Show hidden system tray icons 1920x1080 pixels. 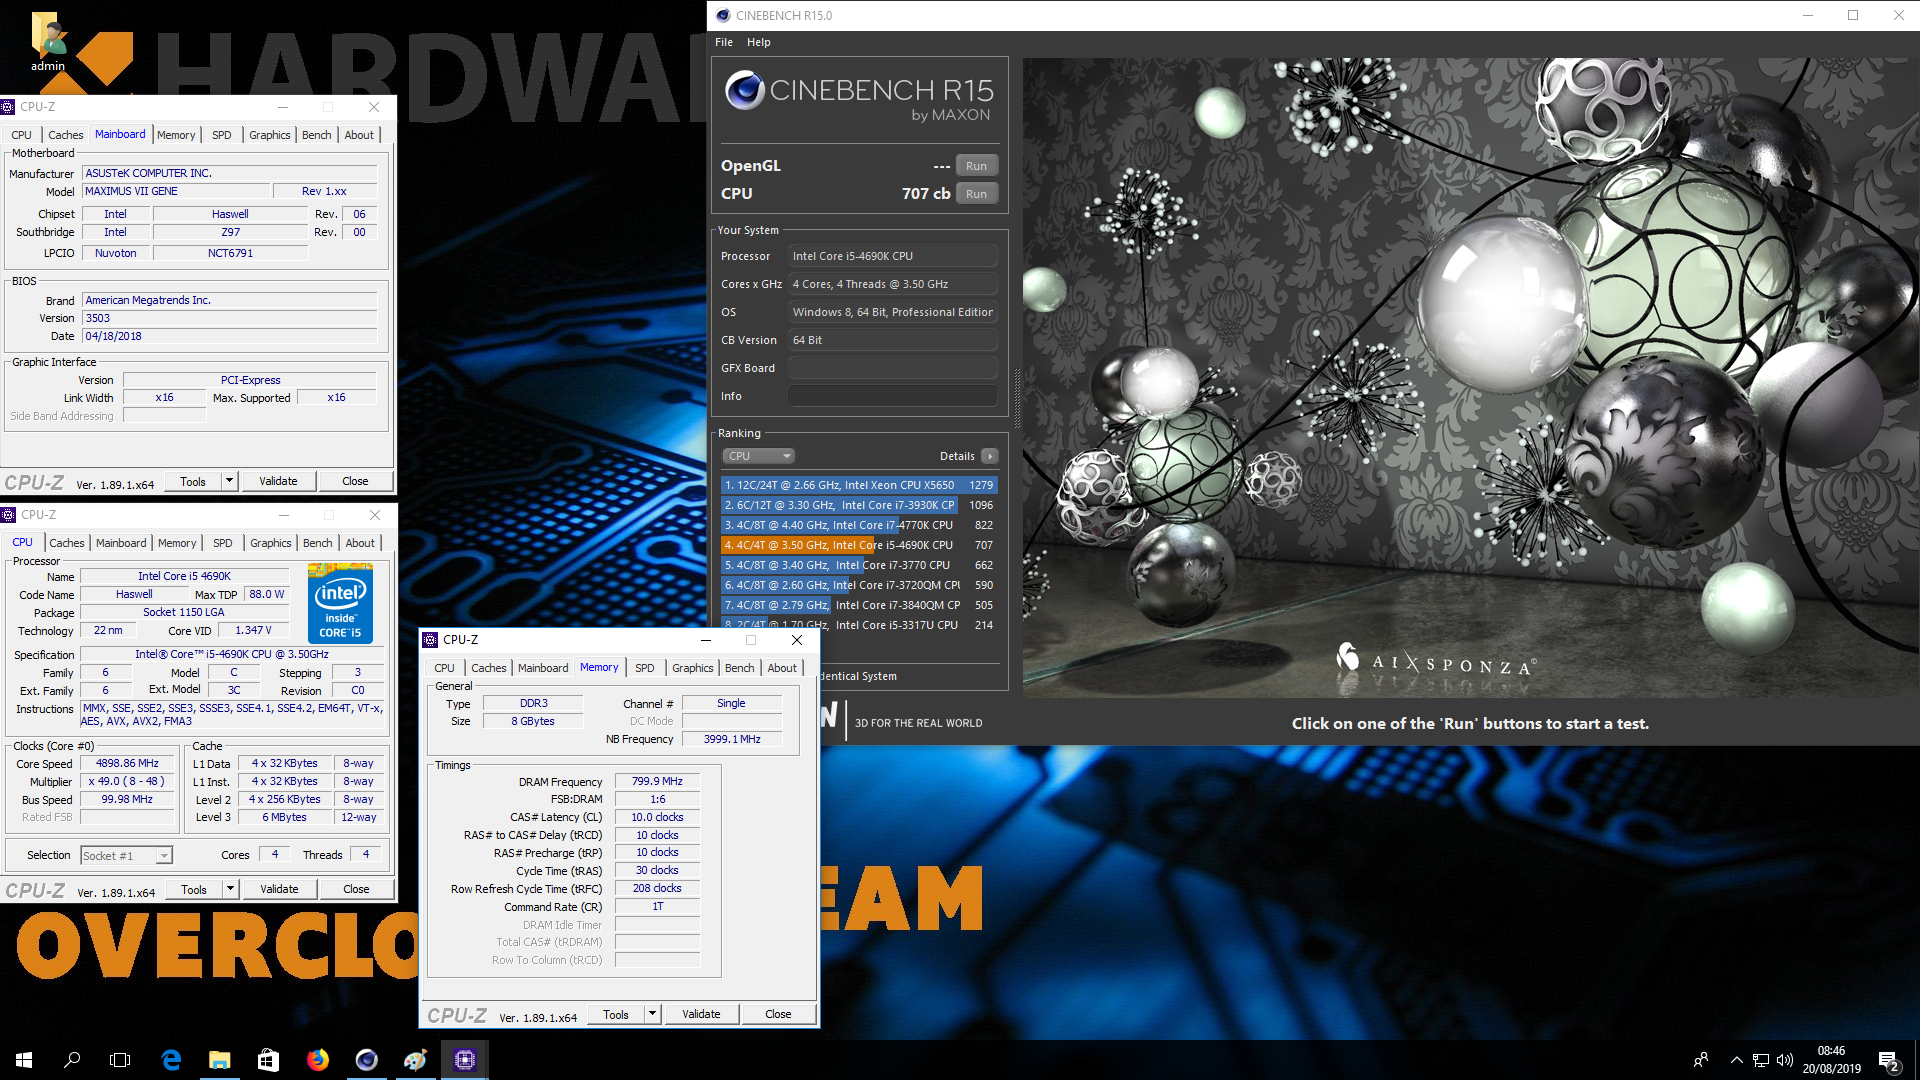(x=1736, y=1060)
